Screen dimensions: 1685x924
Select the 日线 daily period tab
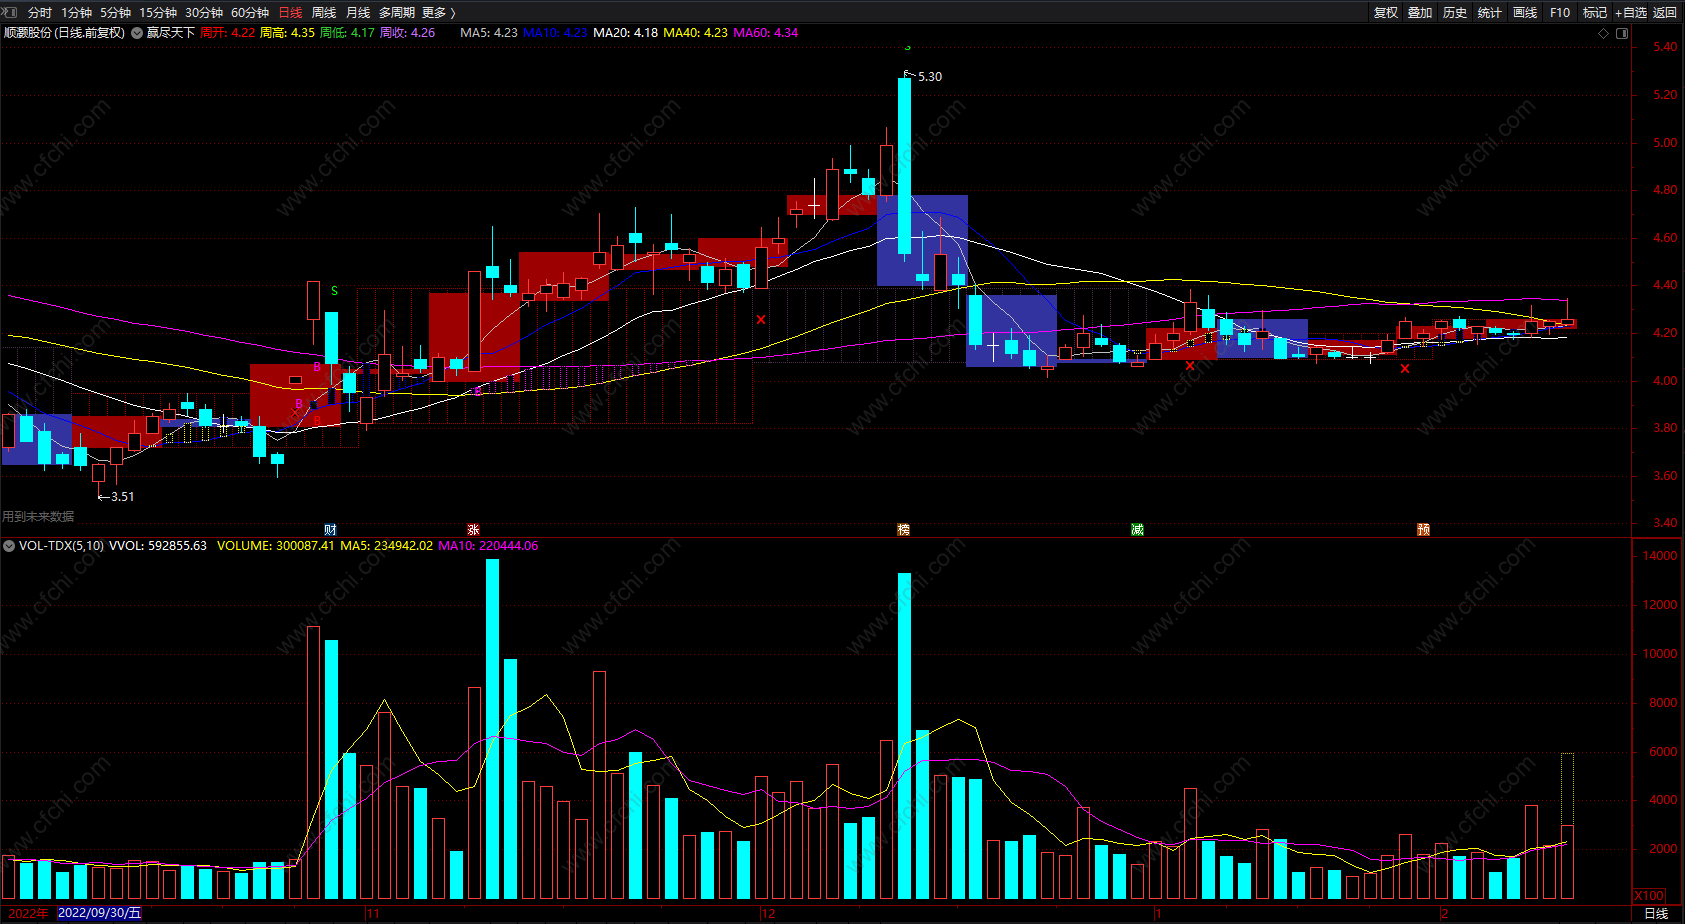click(x=290, y=13)
